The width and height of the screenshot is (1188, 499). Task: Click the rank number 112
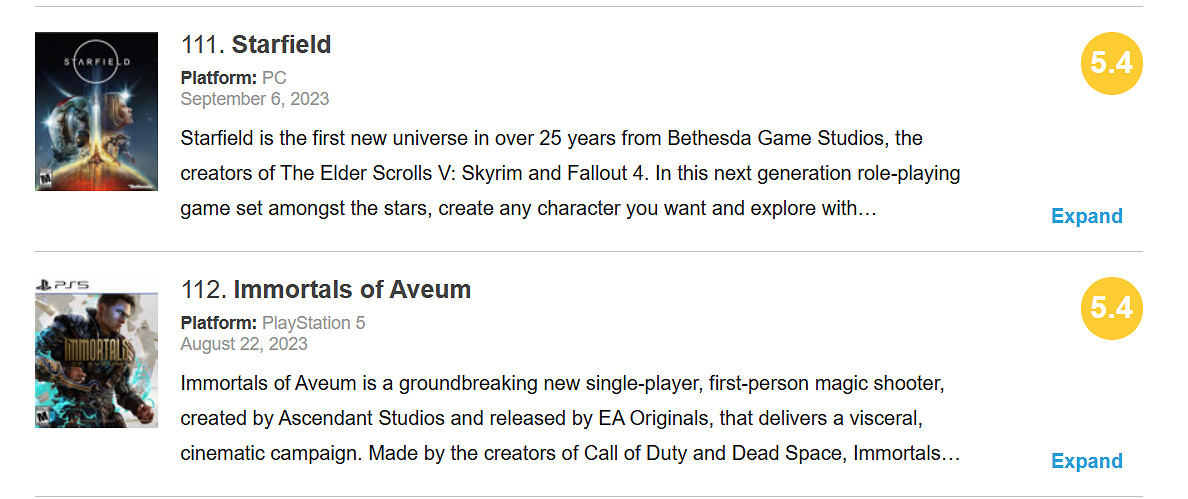(203, 290)
